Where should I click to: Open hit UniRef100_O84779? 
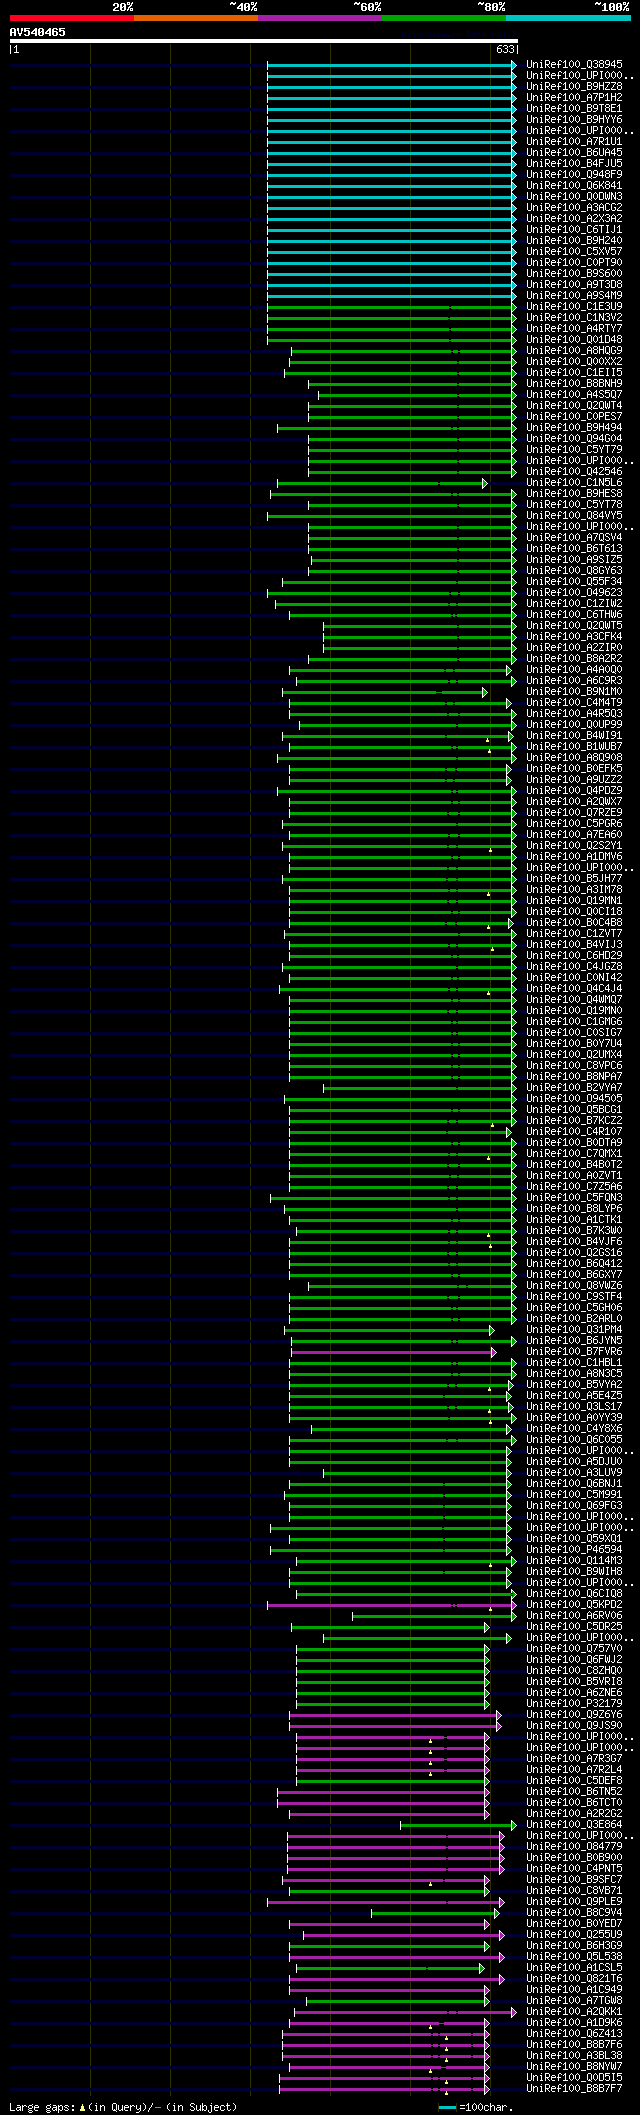[x=574, y=1847]
